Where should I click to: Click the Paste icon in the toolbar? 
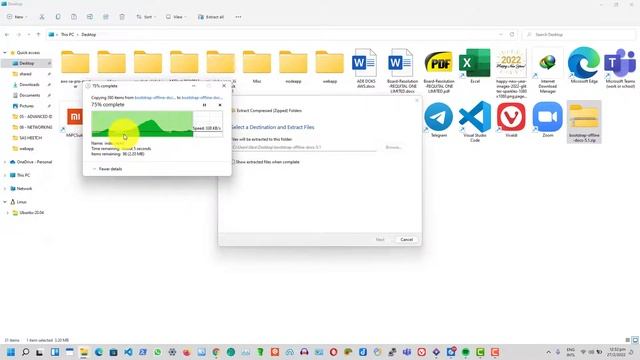[x=74, y=17]
